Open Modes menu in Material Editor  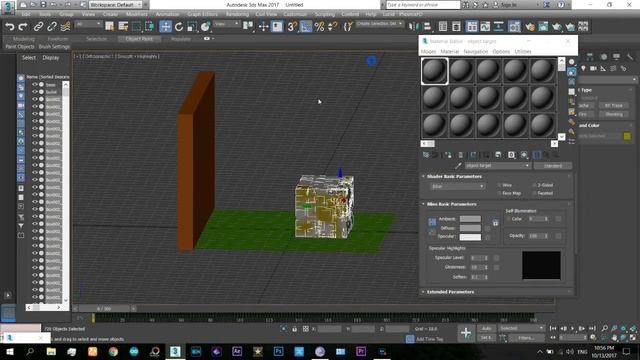click(x=428, y=52)
